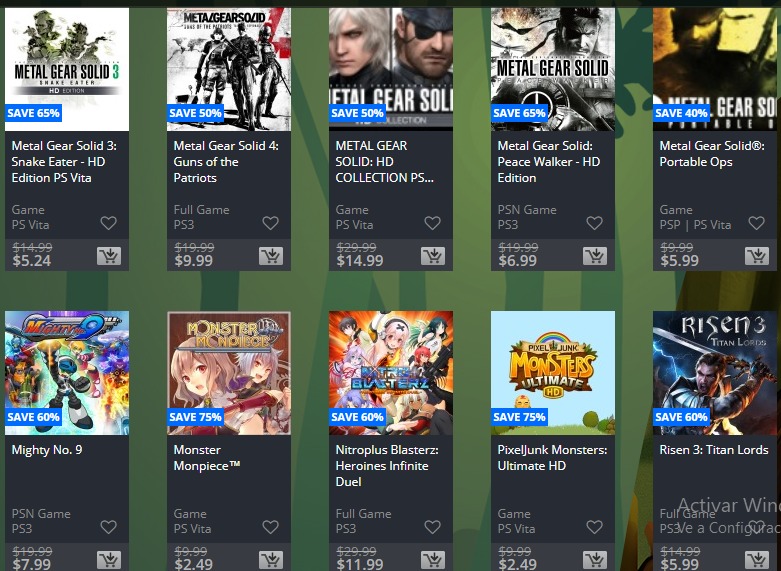The image size is (781, 571).
Task: Add Nitroplus Blasterz to cart
Action: pos(433,560)
